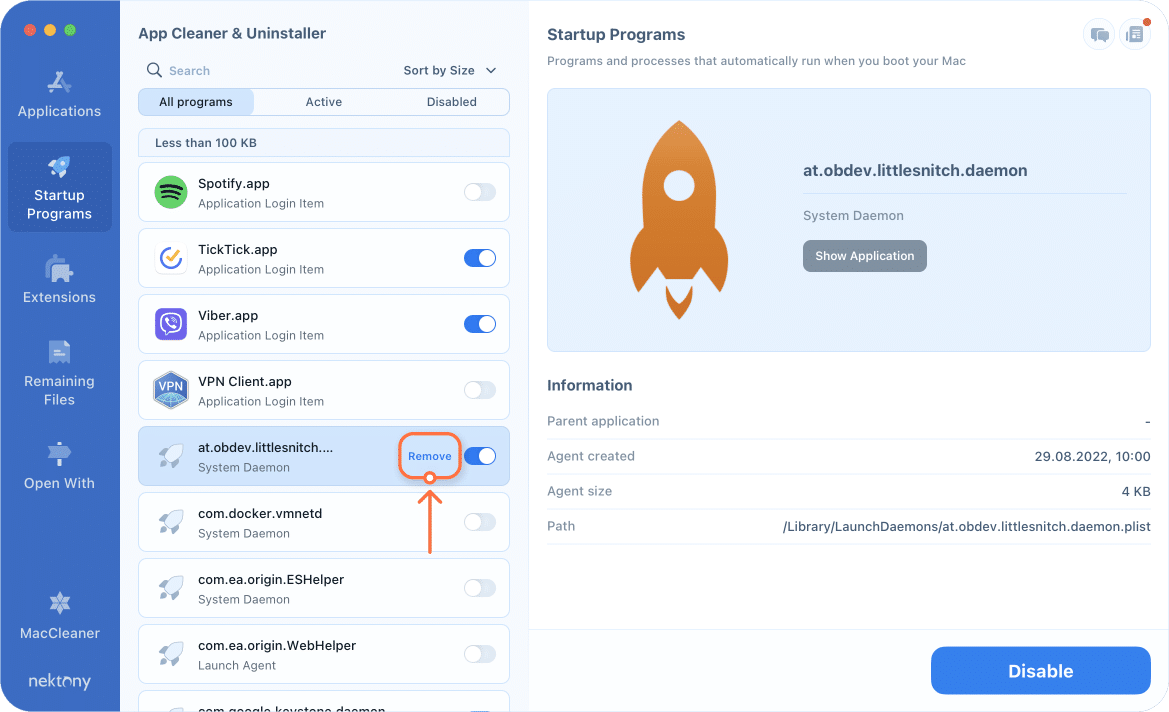Select the TickTick.app row name
The width and height of the screenshot is (1169, 712).
(237, 250)
